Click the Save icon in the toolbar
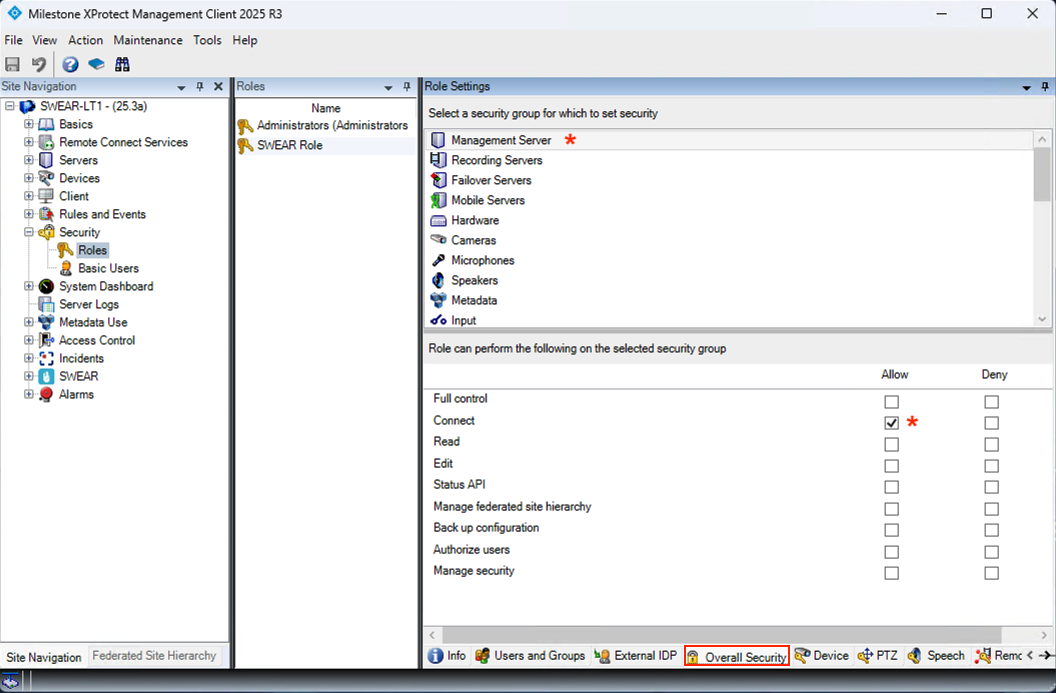 click(x=13, y=64)
